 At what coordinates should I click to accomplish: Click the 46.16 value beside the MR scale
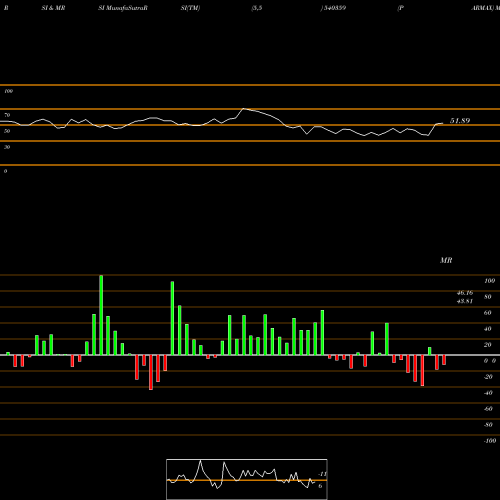[x=465, y=293]
